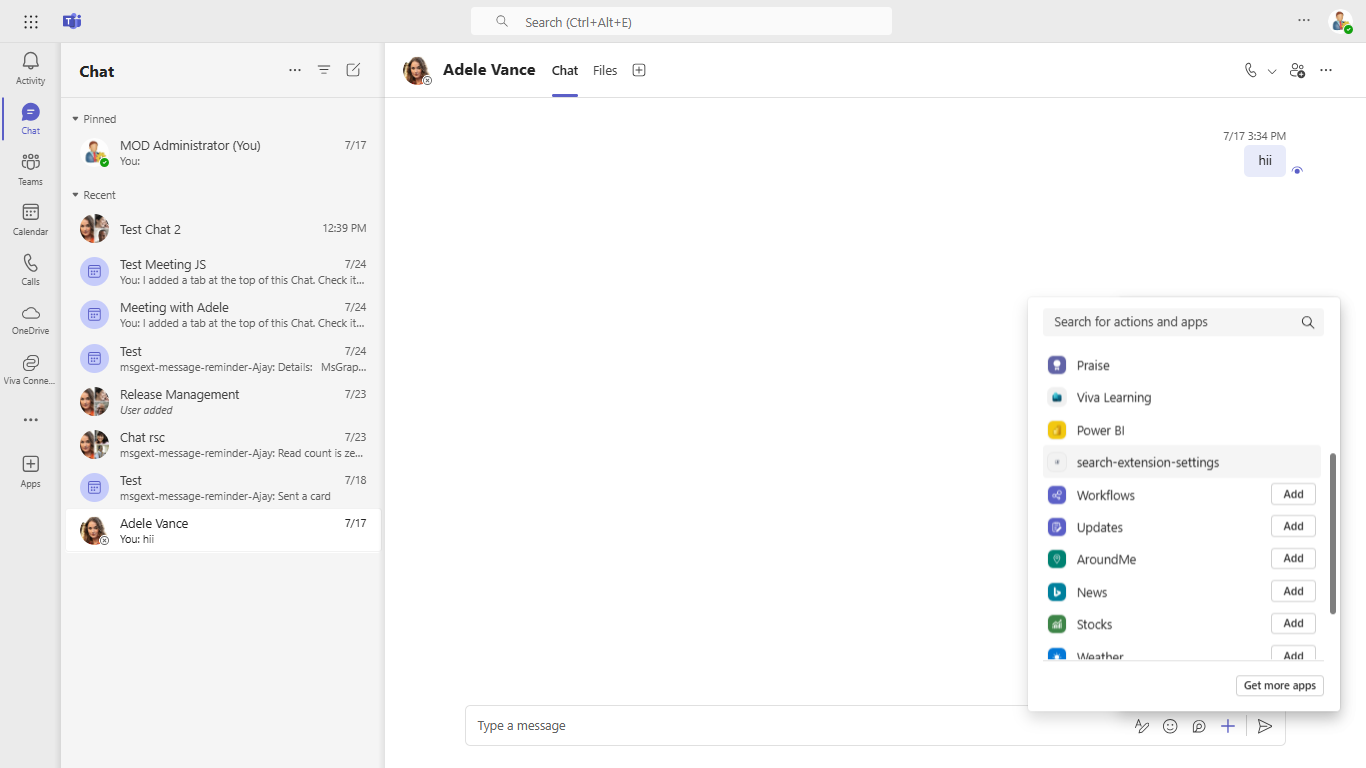1366x768 pixels.
Task: Switch to the Files tab
Action: click(605, 70)
